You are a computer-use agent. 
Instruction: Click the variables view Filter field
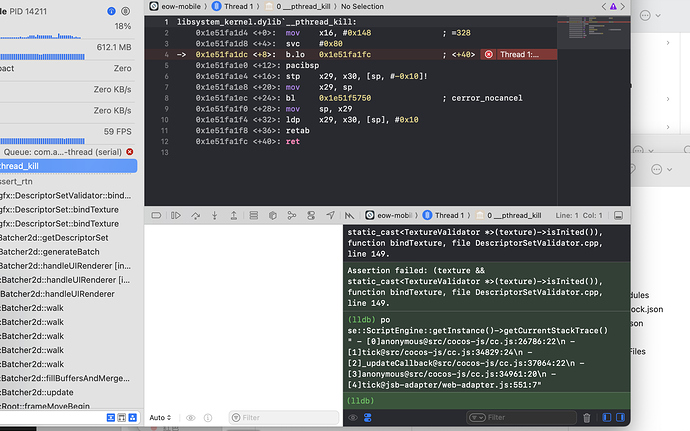click(x=284, y=417)
